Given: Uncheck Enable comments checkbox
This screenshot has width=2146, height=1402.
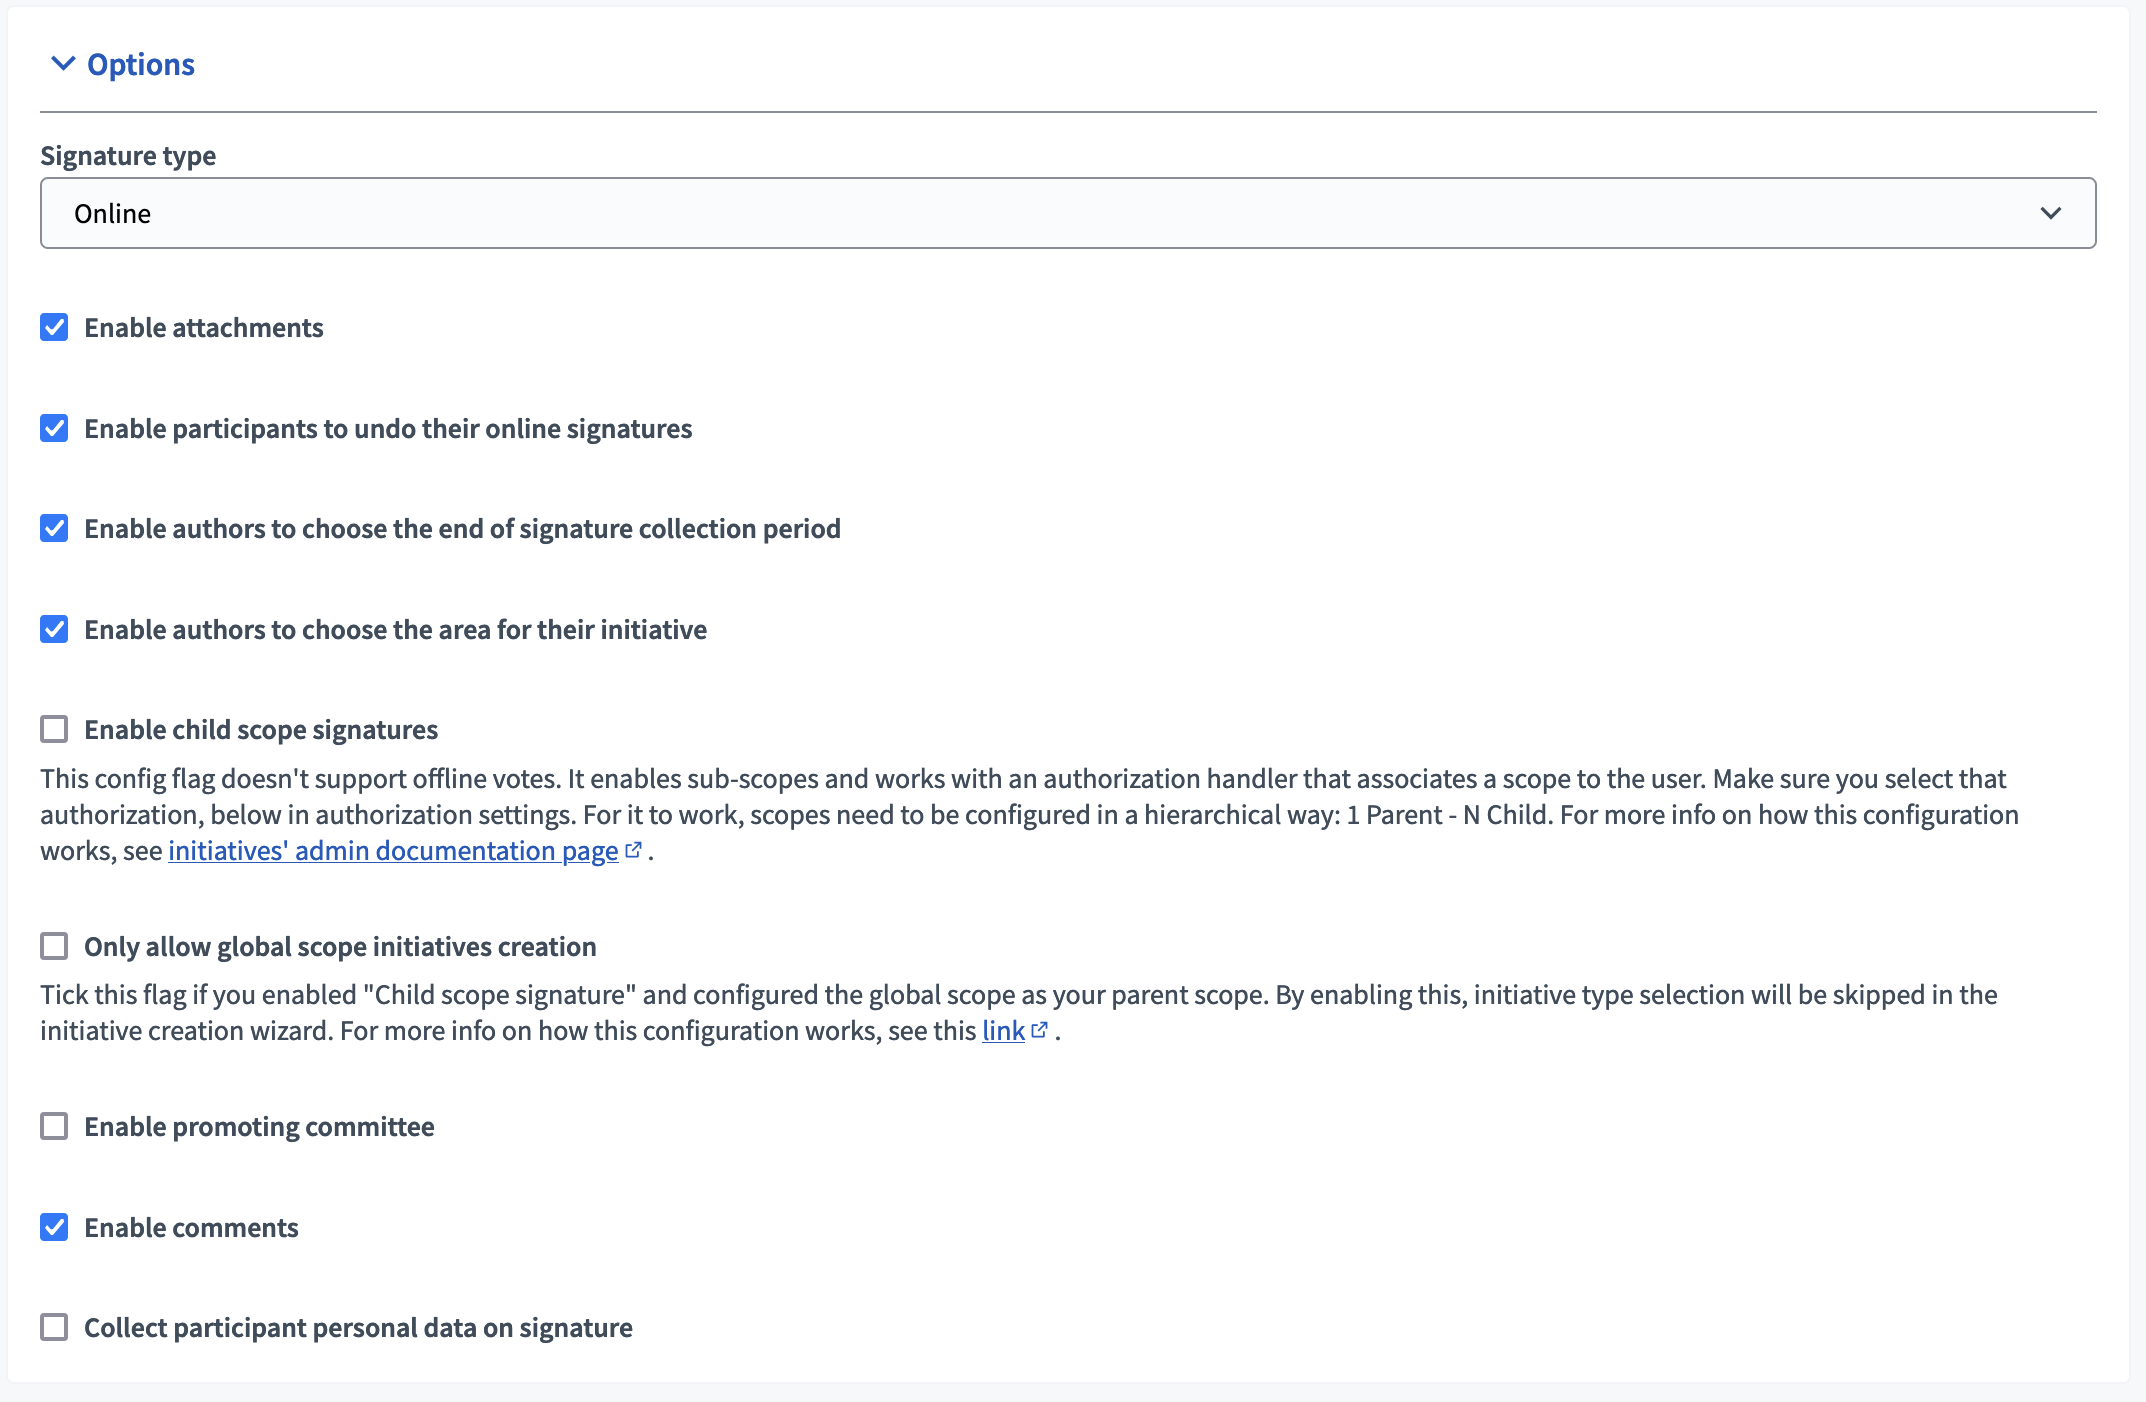Looking at the screenshot, I should 54,1227.
